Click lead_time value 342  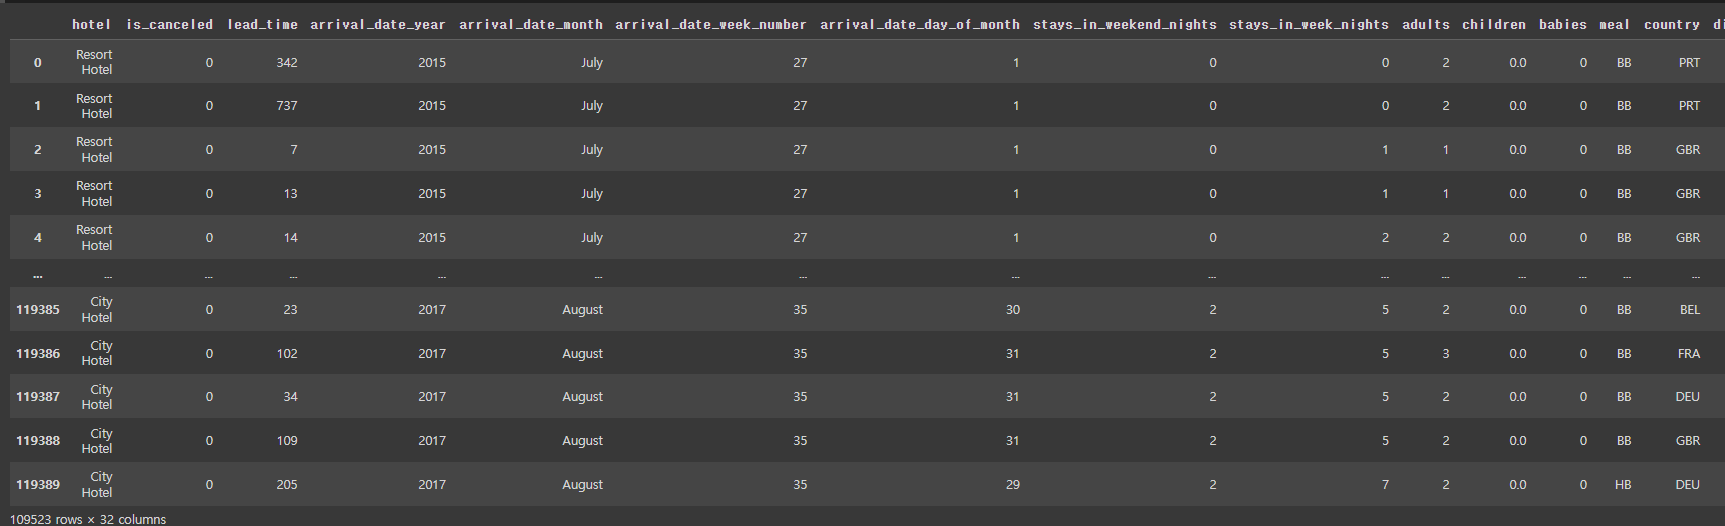287,62
